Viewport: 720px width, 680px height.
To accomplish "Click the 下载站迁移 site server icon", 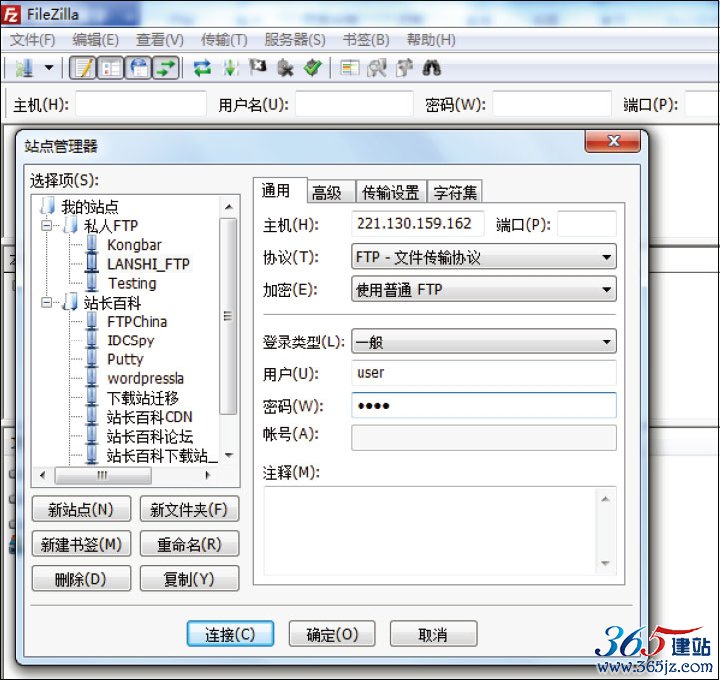I will [92, 397].
